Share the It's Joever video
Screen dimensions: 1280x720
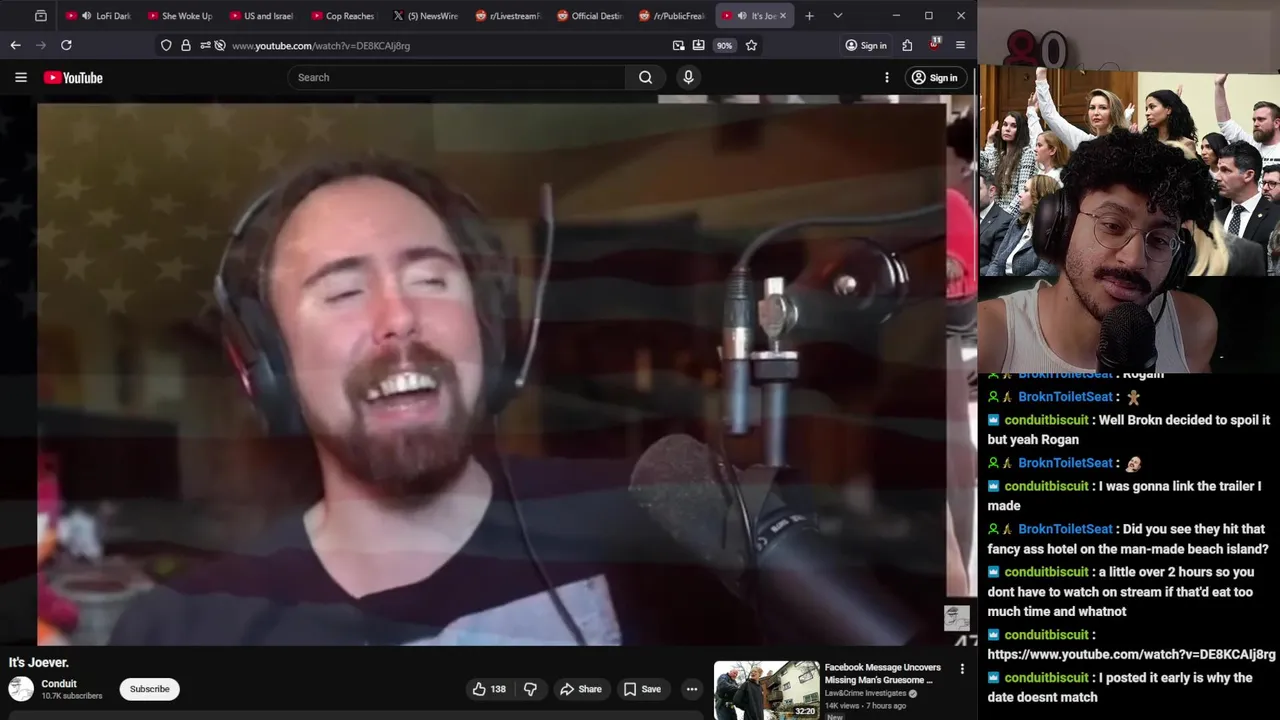click(x=581, y=689)
